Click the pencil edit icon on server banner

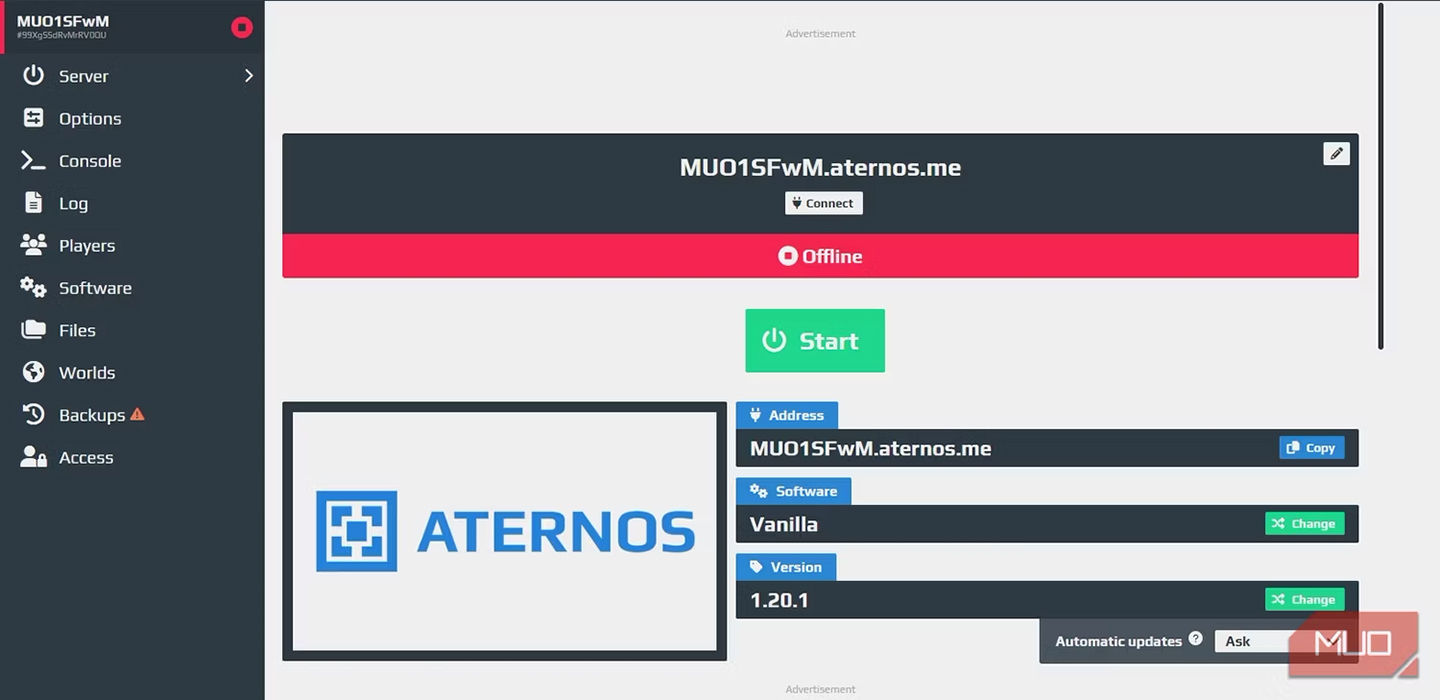(x=1336, y=153)
